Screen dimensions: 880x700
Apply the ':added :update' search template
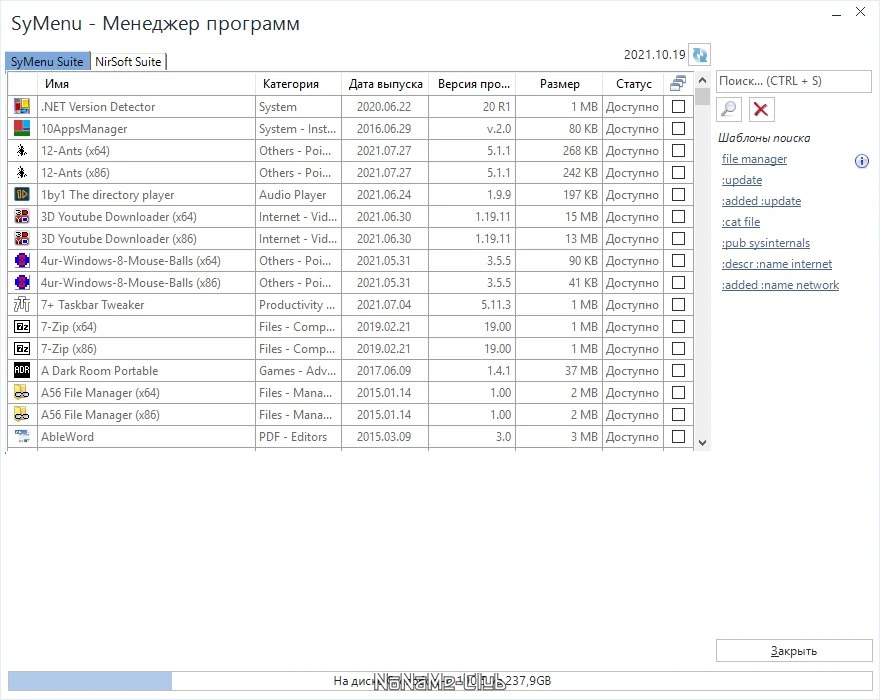761,201
